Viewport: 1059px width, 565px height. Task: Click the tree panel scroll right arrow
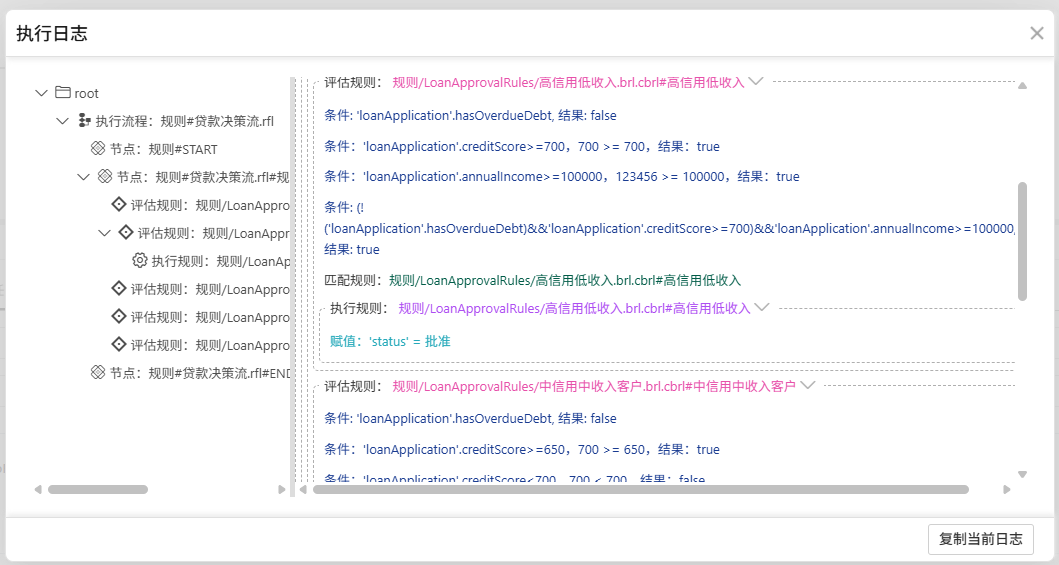(282, 489)
